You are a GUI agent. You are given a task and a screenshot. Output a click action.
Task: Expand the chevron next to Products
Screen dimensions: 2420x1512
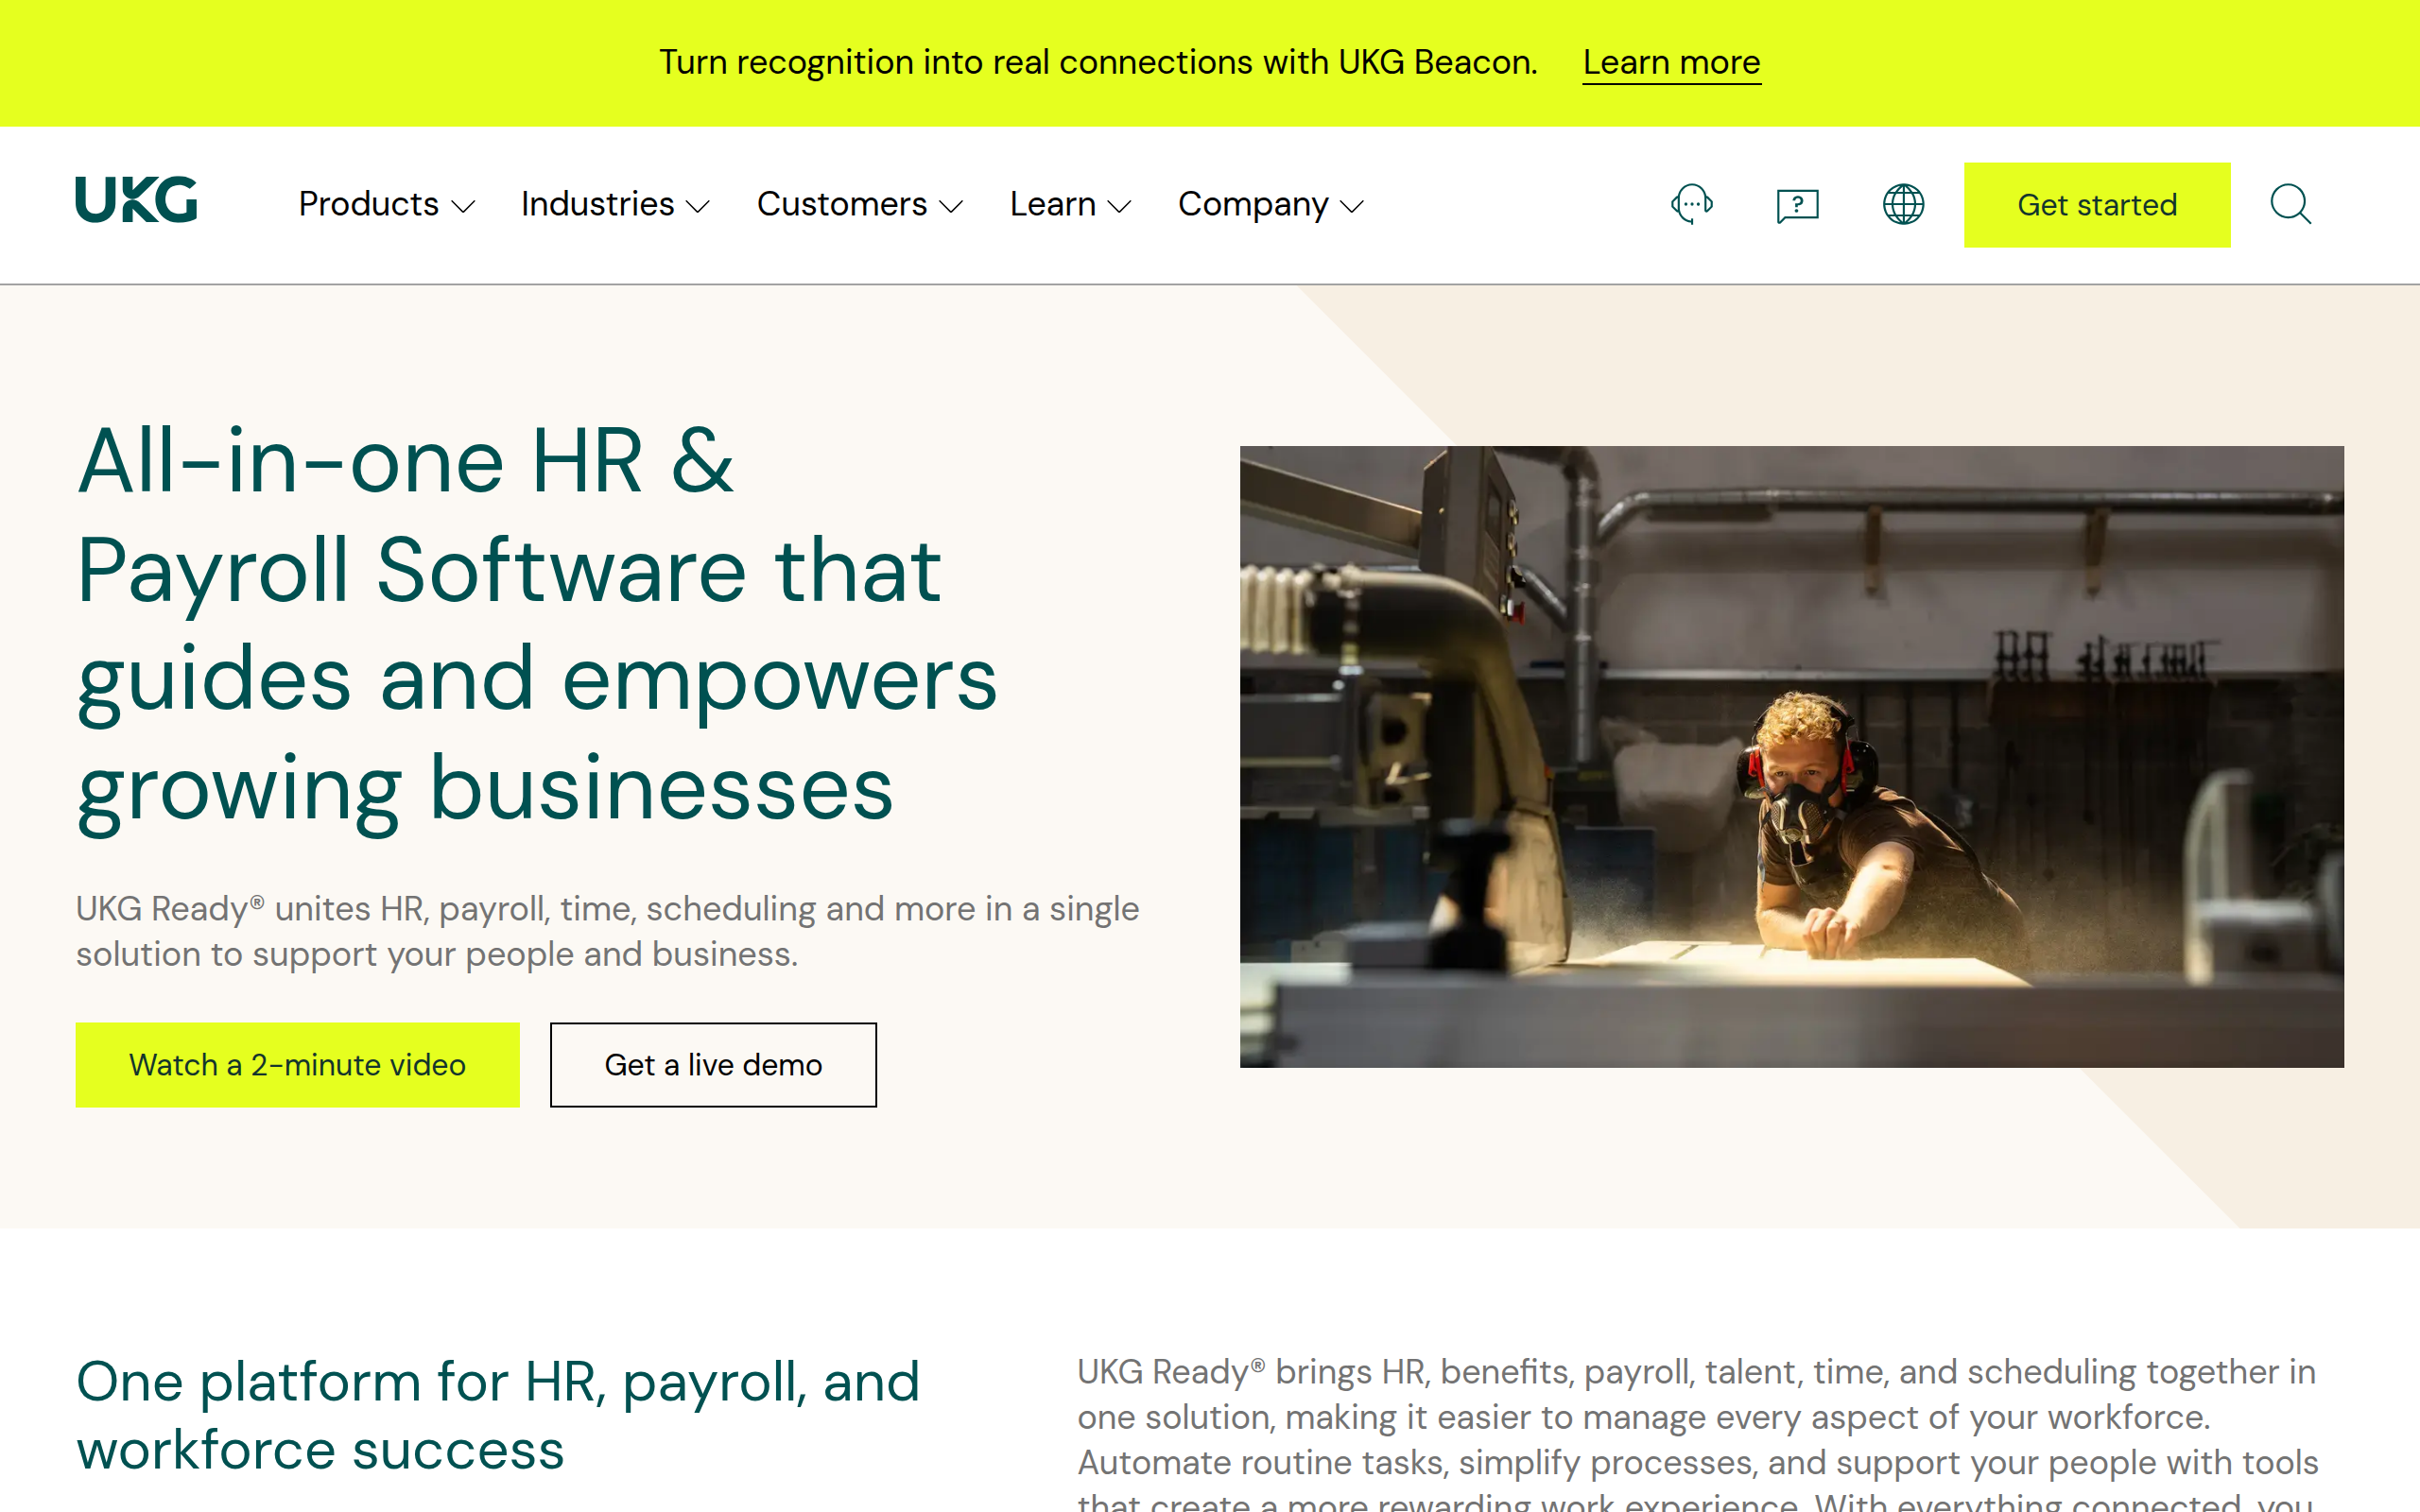click(463, 207)
